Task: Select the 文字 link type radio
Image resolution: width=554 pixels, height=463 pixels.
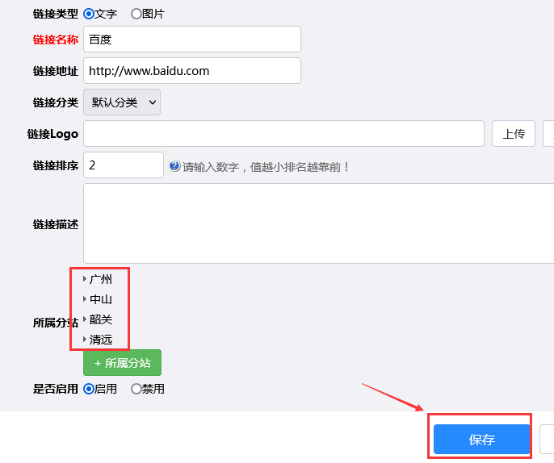Action: (88, 14)
